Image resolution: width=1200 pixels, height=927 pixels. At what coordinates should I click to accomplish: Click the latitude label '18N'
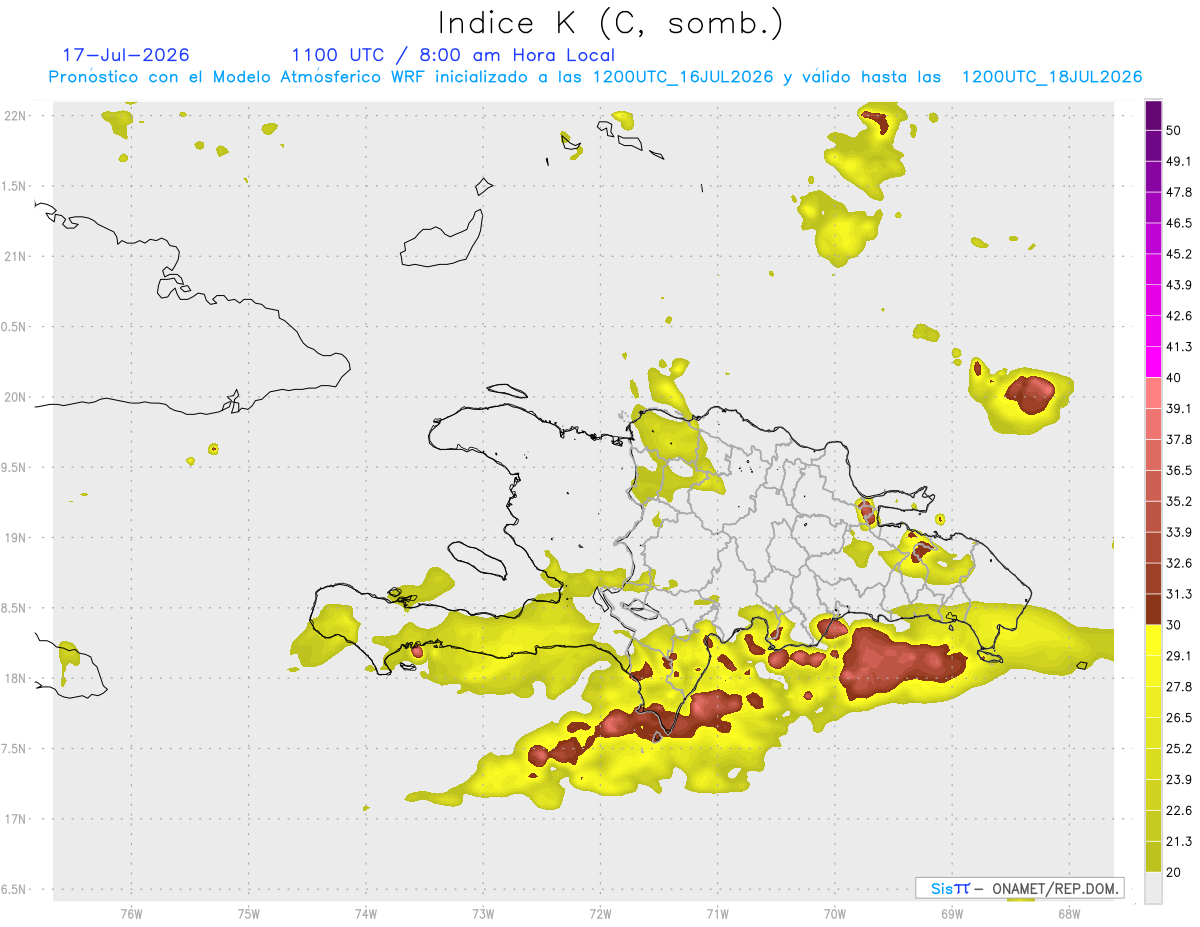pyautogui.click(x=15, y=679)
